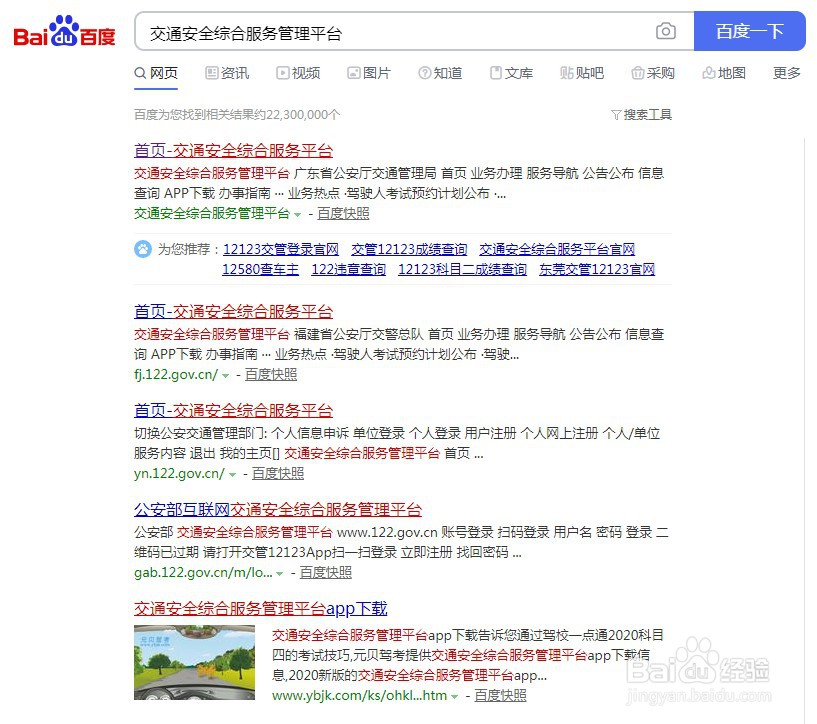This screenshot has height=724, width=817.
Task: Open the 地图 tab
Action: [x=724, y=73]
